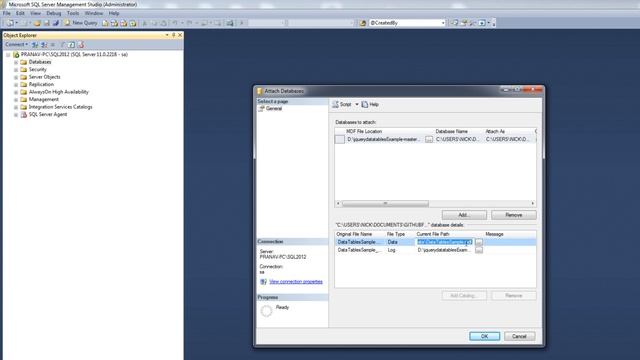Click browse button for Log file path
This screenshot has height=360, width=640.
479,250
